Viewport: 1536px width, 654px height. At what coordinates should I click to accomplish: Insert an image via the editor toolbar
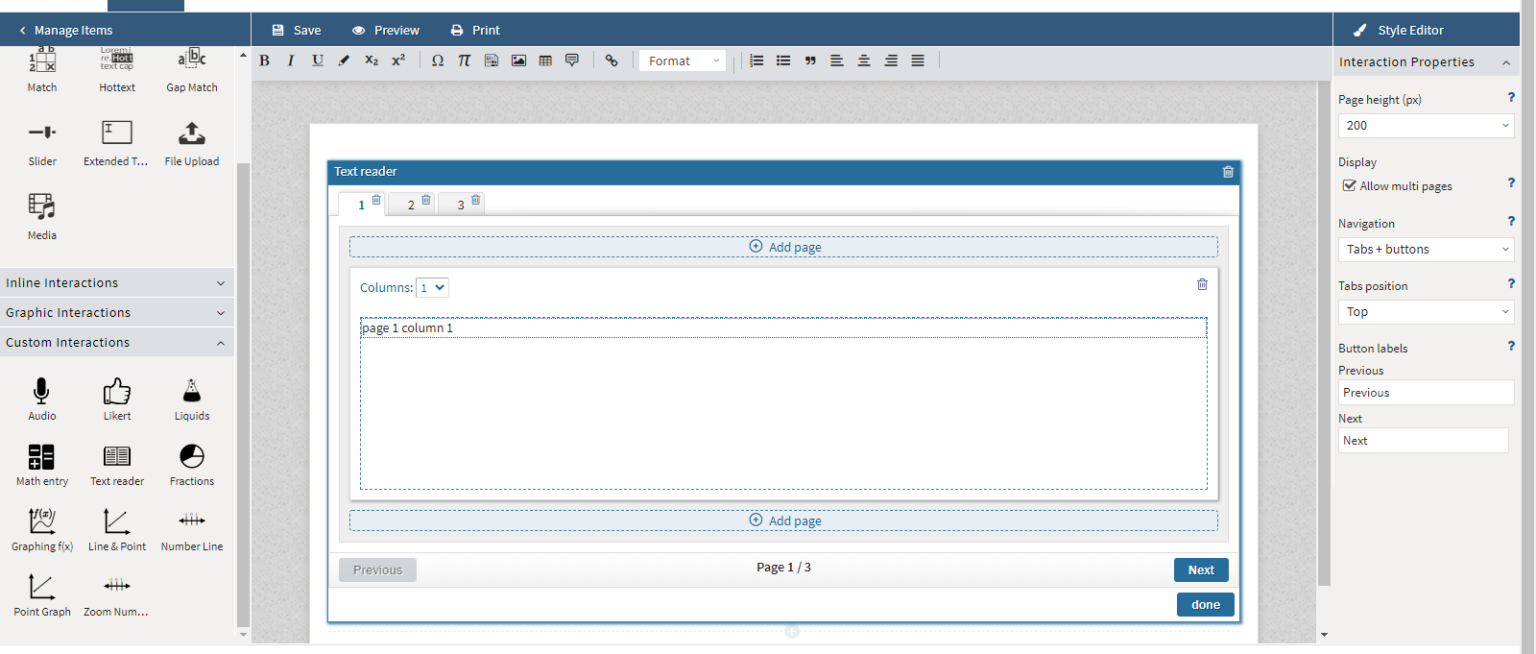point(518,60)
